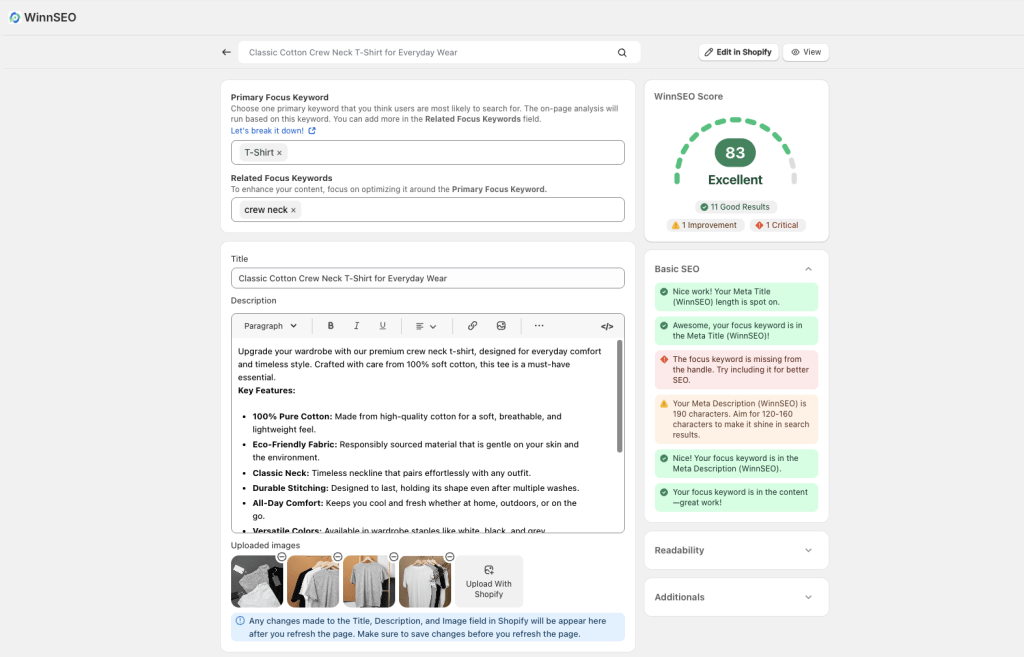Viewport: 1024px width, 657px height.
Task: Click the 1 Critical badge
Action: 777,225
